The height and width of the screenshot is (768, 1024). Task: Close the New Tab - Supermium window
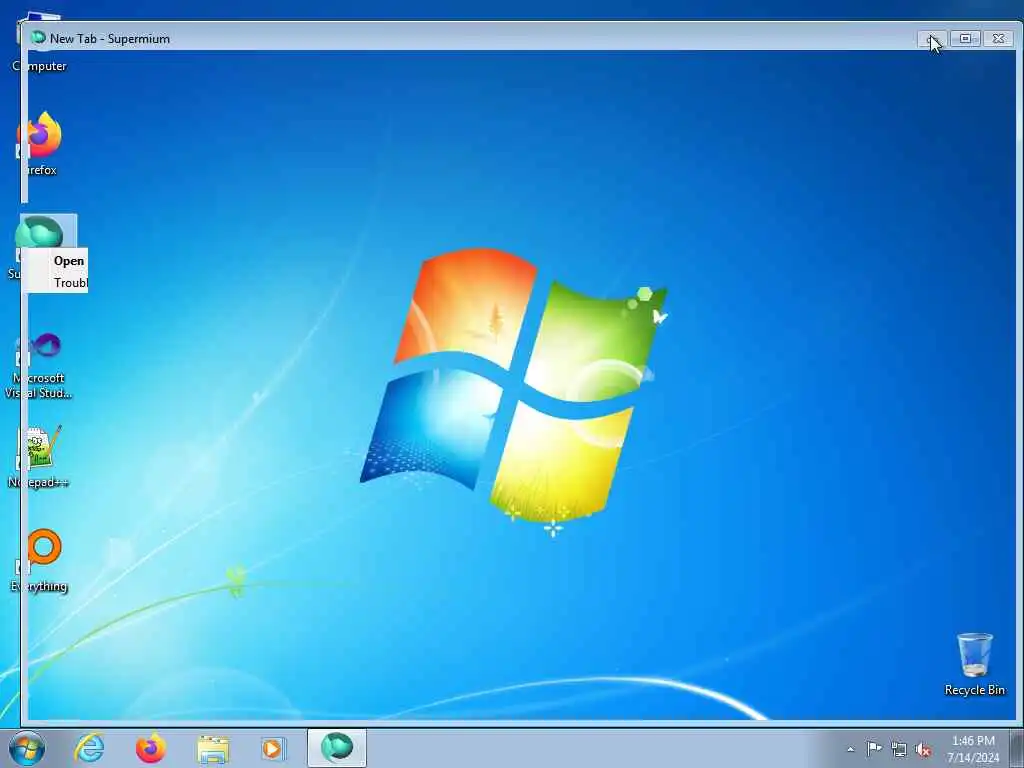[999, 39]
